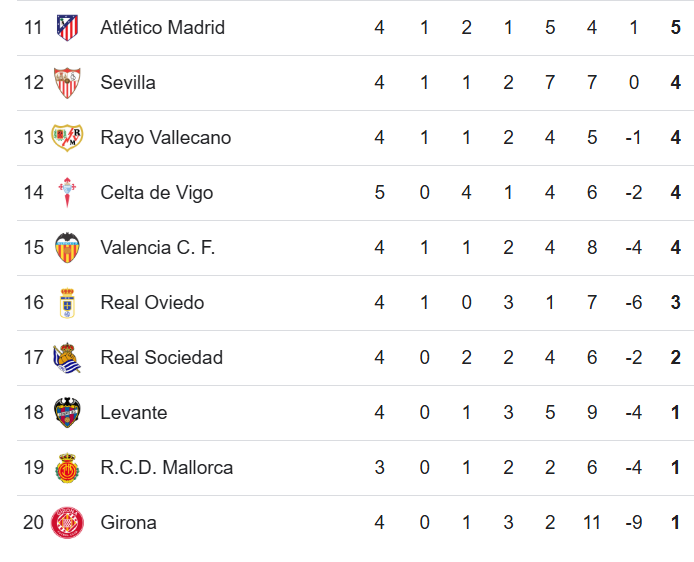Screen dimensions: 694x562
Task: Open the Celta de Vigo team link
Action: pos(156,192)
